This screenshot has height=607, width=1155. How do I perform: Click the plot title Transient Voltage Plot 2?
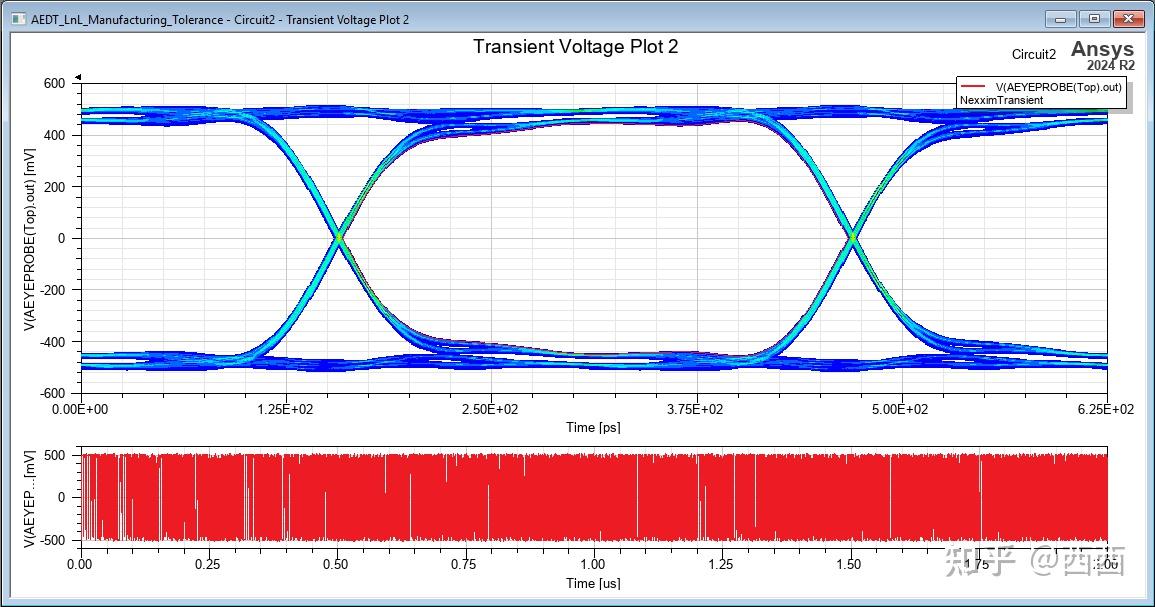coord(579,46)
